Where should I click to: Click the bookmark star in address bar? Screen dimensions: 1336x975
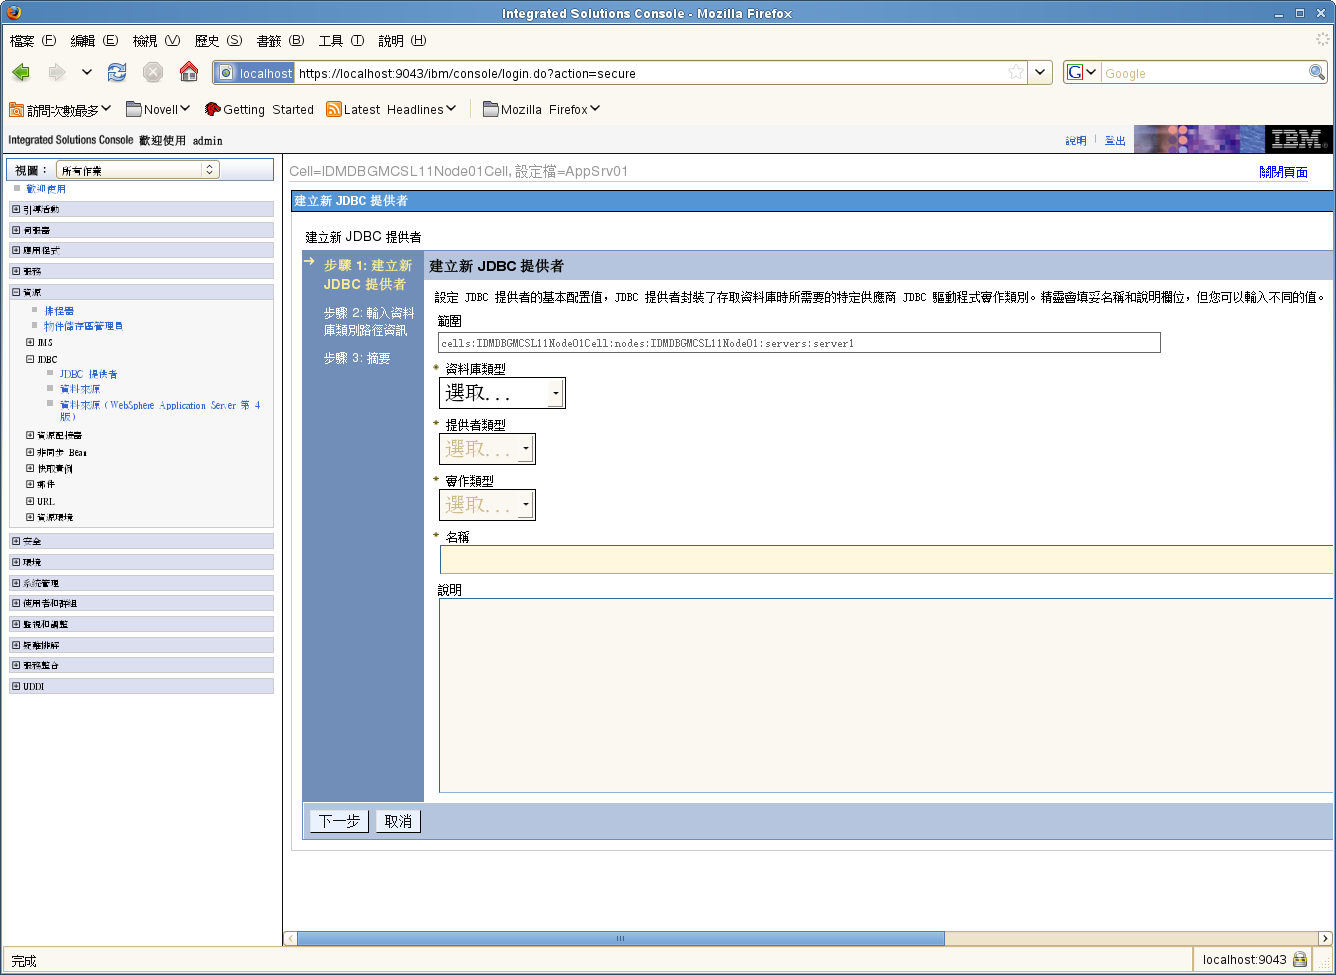tap(1016, 72)
